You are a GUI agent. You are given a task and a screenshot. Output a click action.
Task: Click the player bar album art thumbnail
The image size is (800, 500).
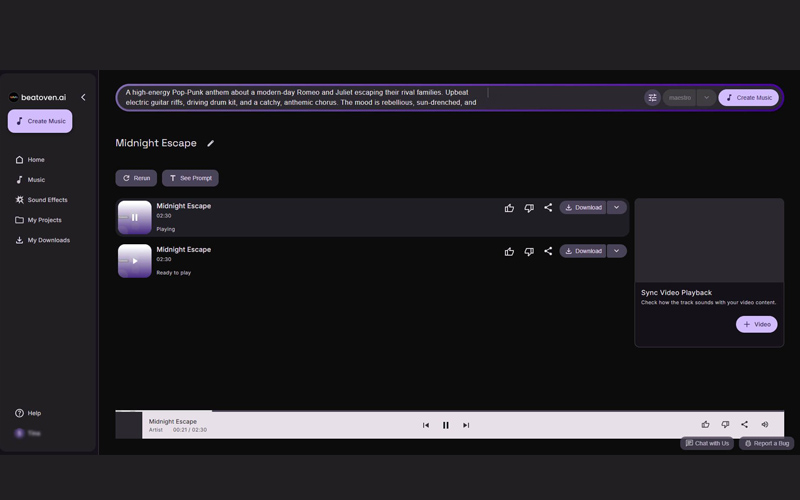pos(129,425)
